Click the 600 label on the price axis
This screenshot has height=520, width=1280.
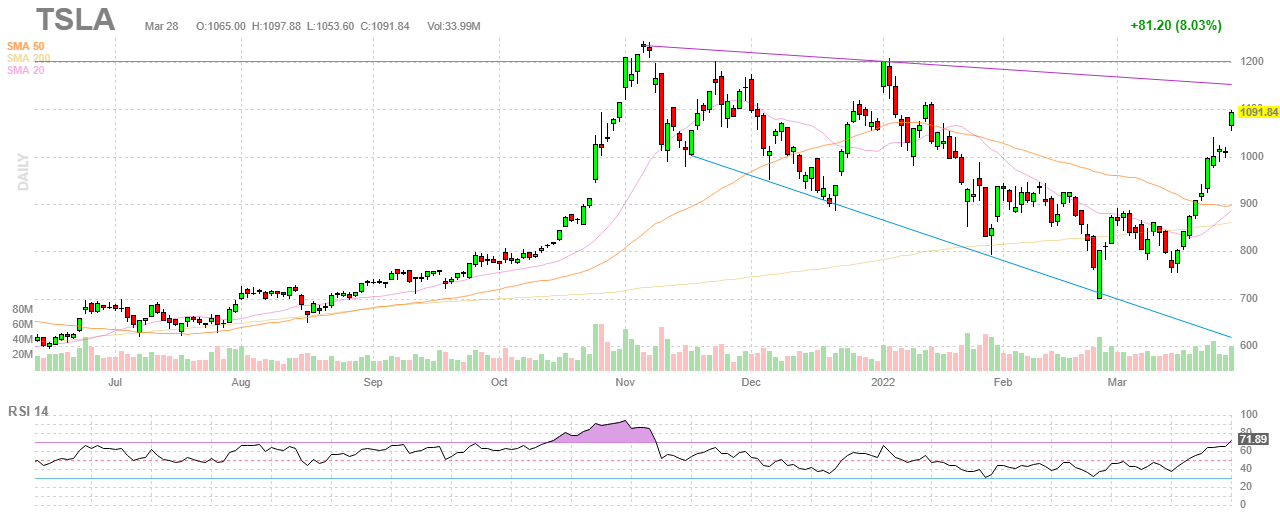[x=1250, y=346]
